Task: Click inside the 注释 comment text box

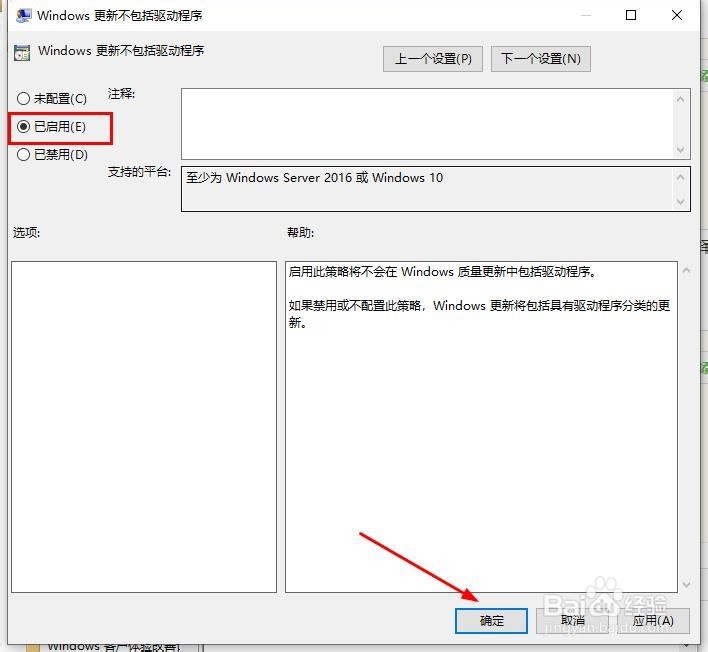Action: click(x=427, y=124)
